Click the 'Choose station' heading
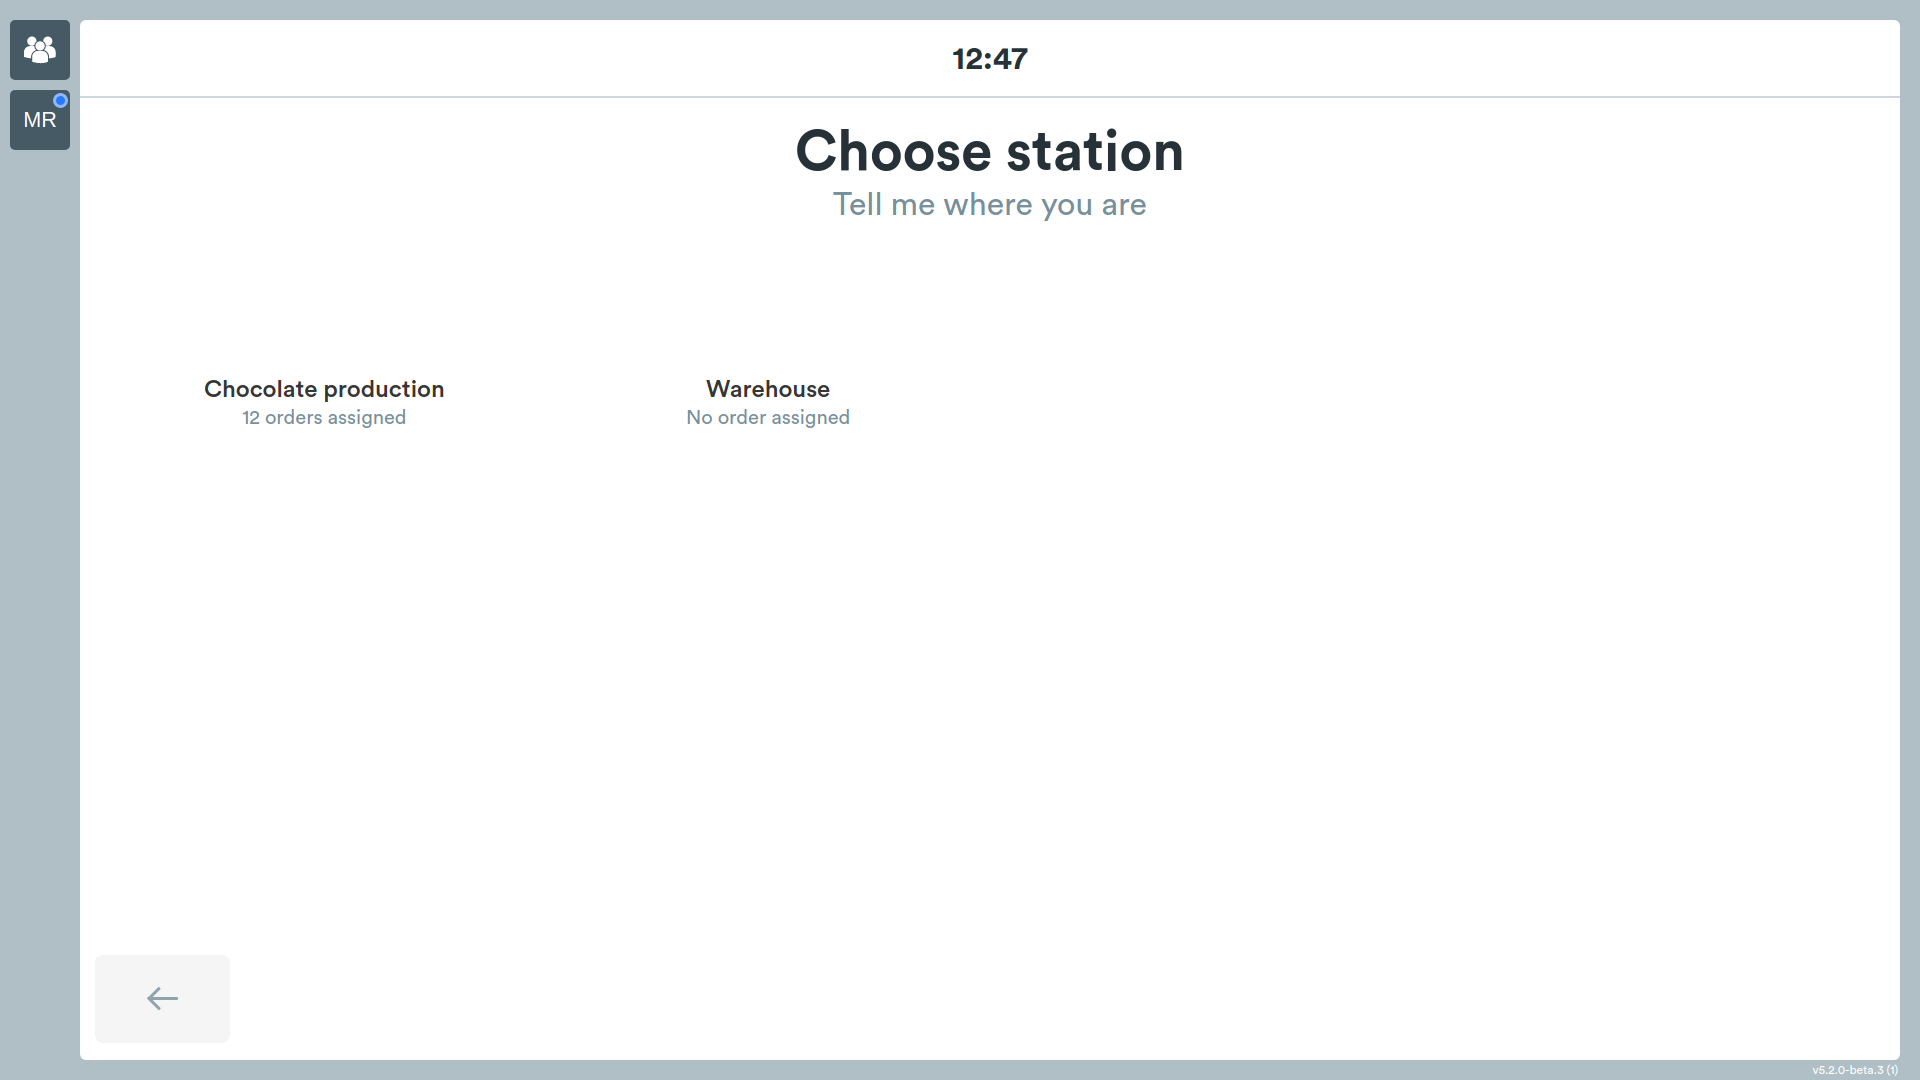This screenshot has width=1920, height=1080. pyautogui.click(x=990, y=151)
